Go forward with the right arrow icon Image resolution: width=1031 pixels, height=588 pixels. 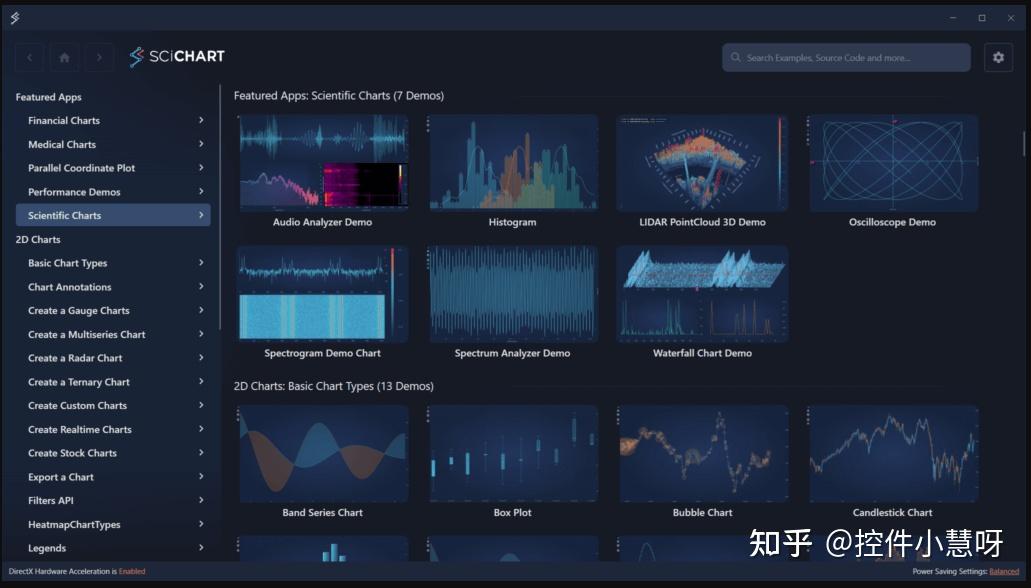point(99,58)
